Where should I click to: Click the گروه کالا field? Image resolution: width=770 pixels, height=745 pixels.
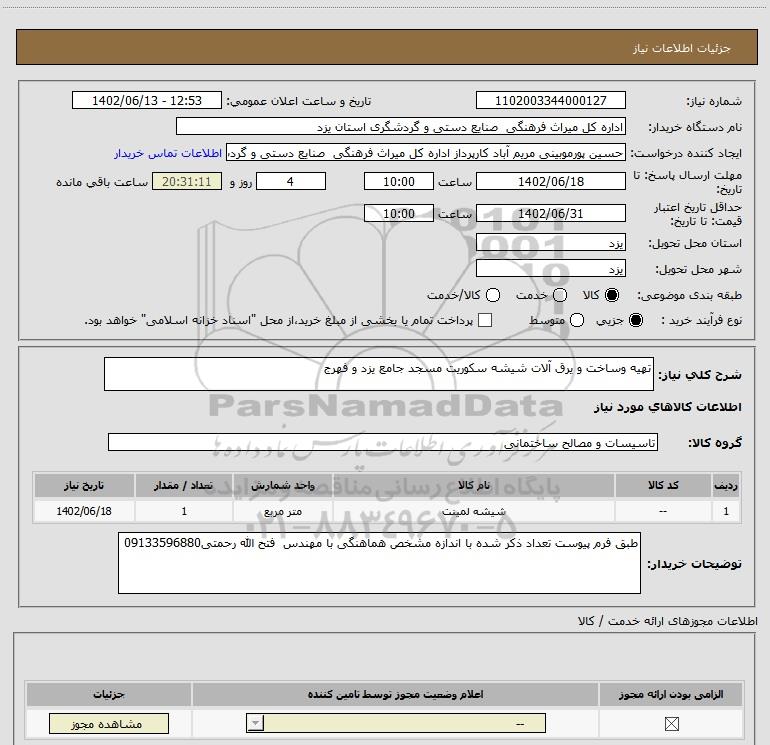(383, 442)
